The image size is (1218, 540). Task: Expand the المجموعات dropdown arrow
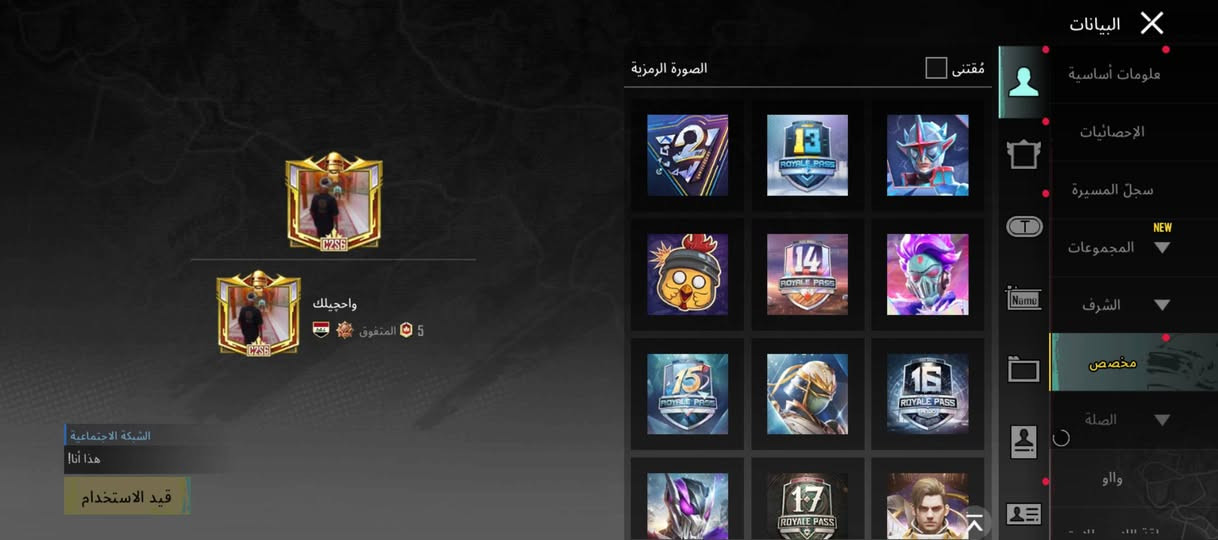click(x=1162, y=247)
